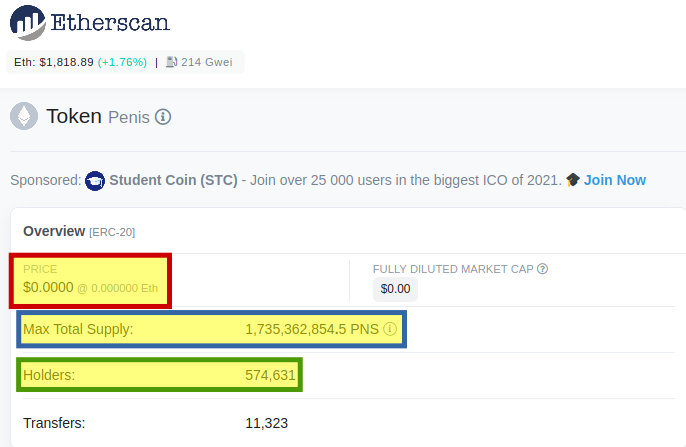Click the Fully Diluted Market Cap help icon
Screen dimensions: 686x447
tap(542, 269)
